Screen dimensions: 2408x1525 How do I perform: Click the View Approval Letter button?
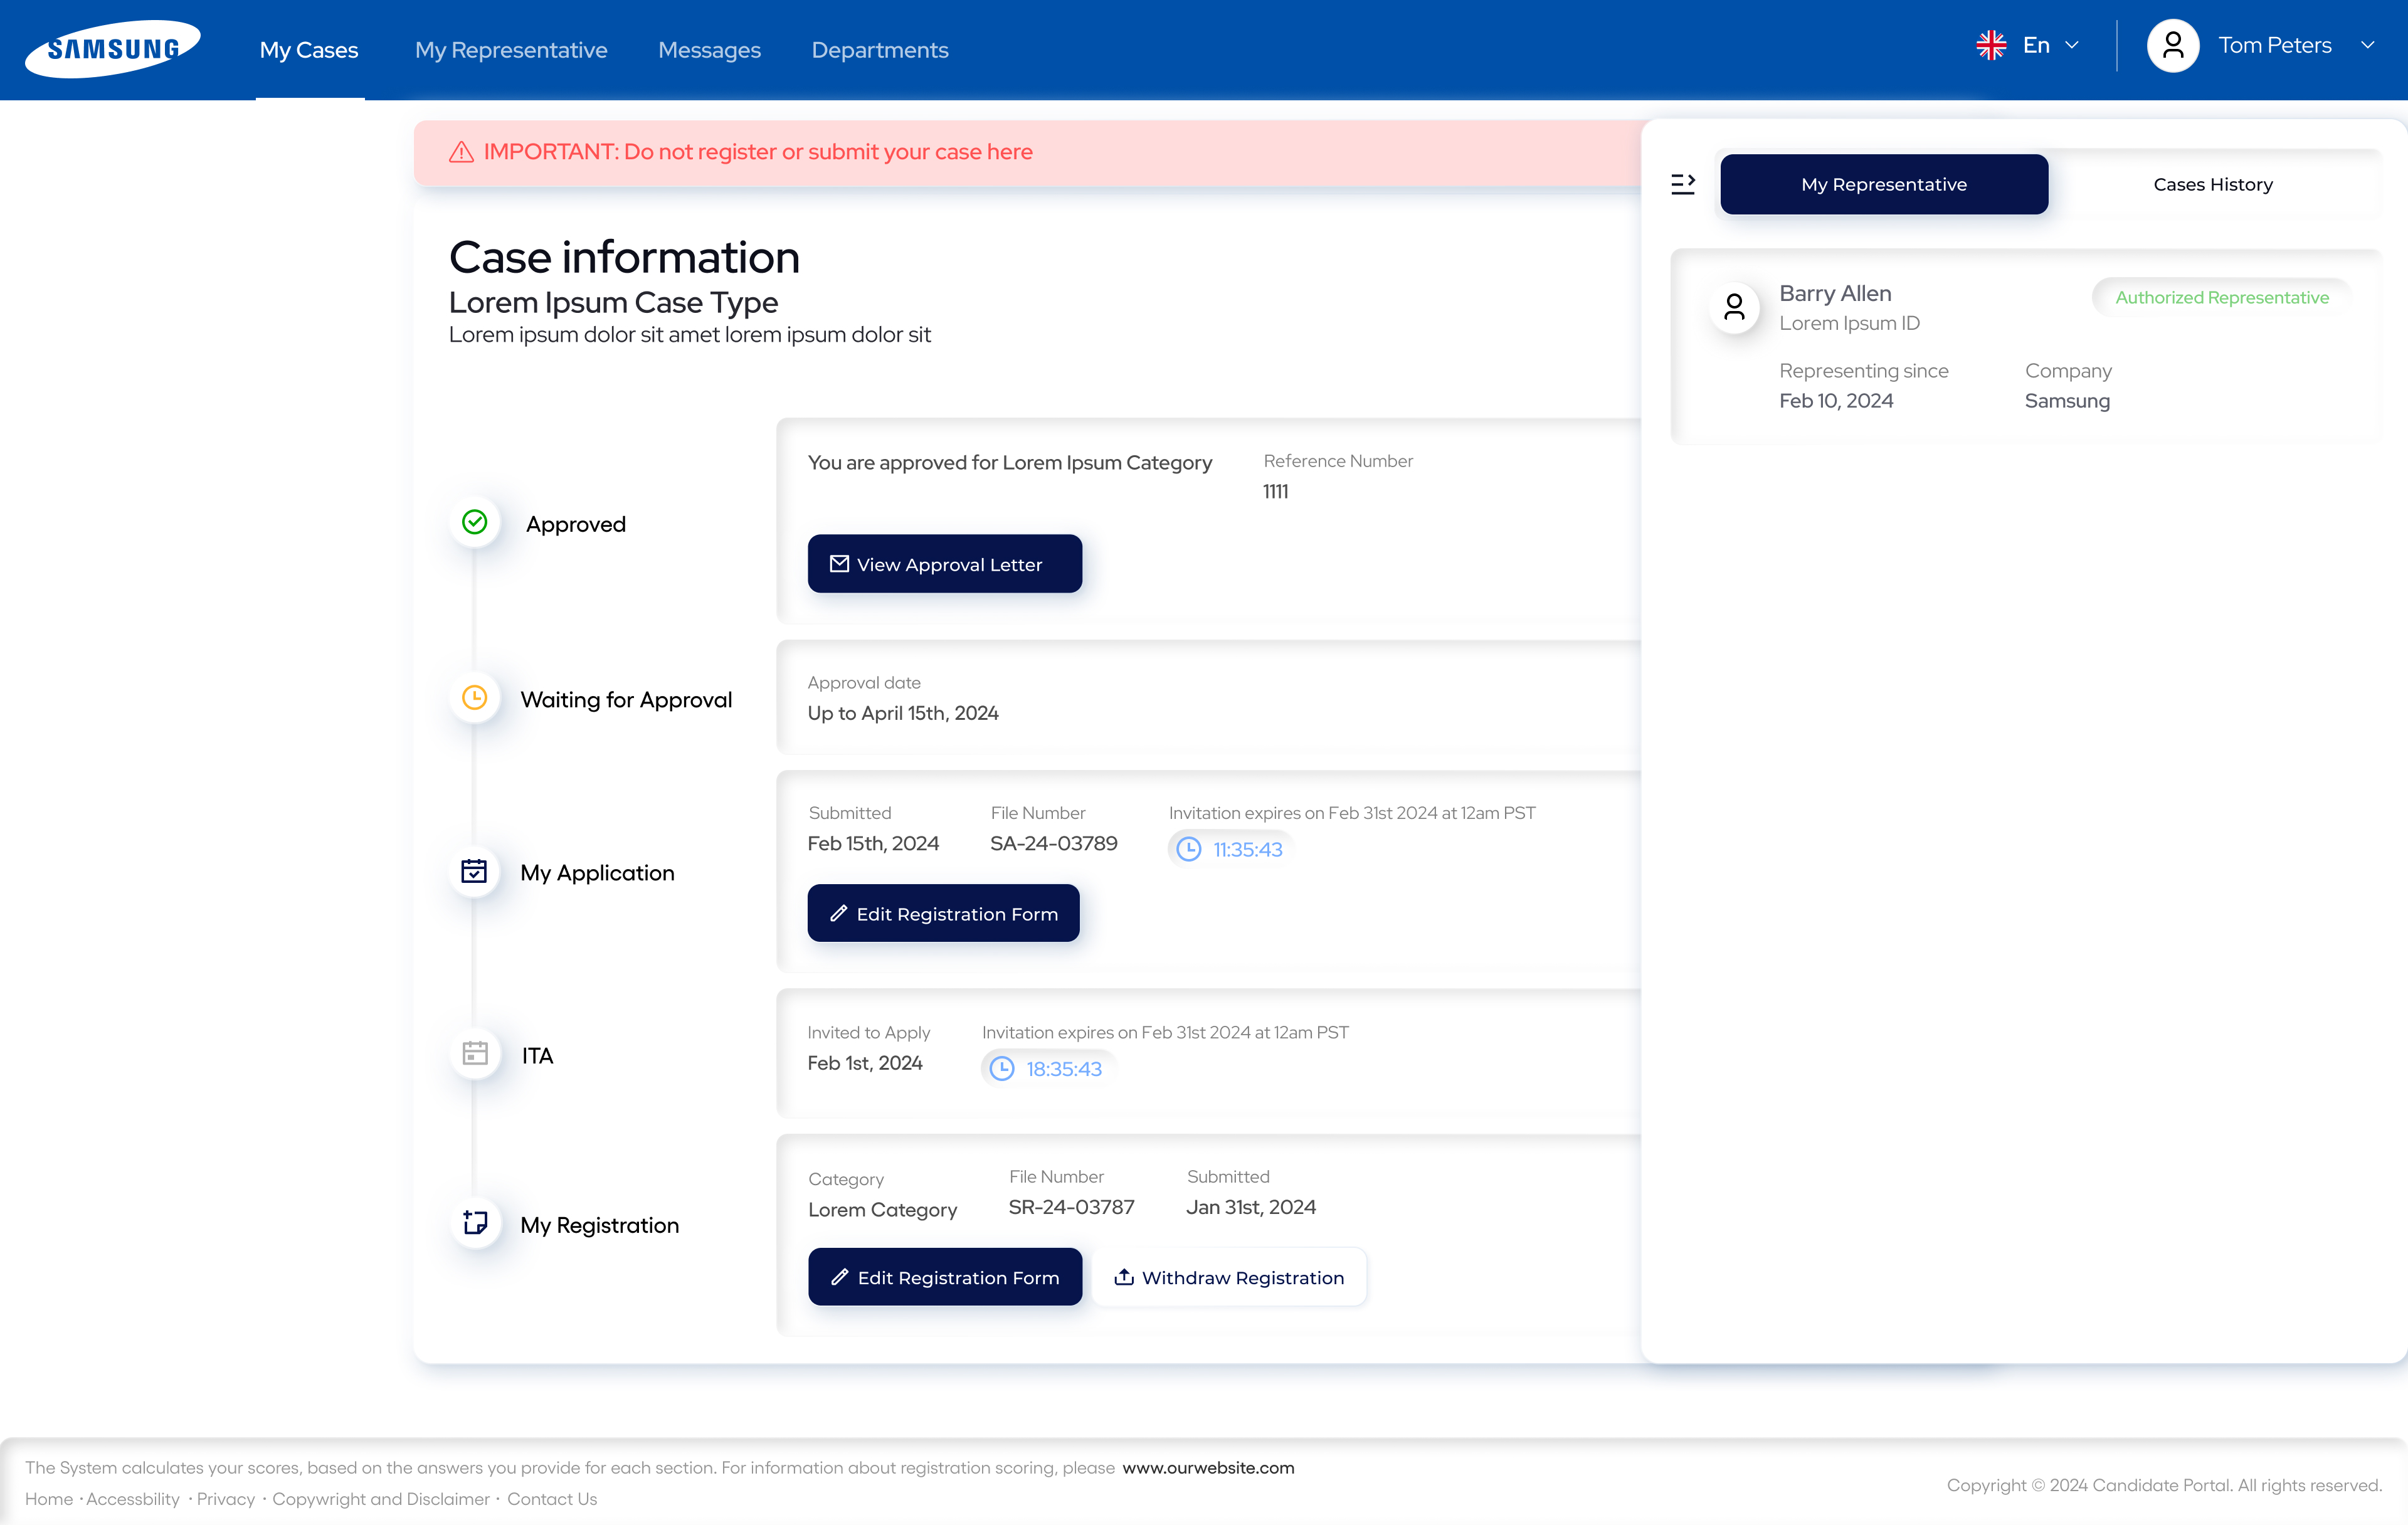pyautogui.click(x=944, y=564)
